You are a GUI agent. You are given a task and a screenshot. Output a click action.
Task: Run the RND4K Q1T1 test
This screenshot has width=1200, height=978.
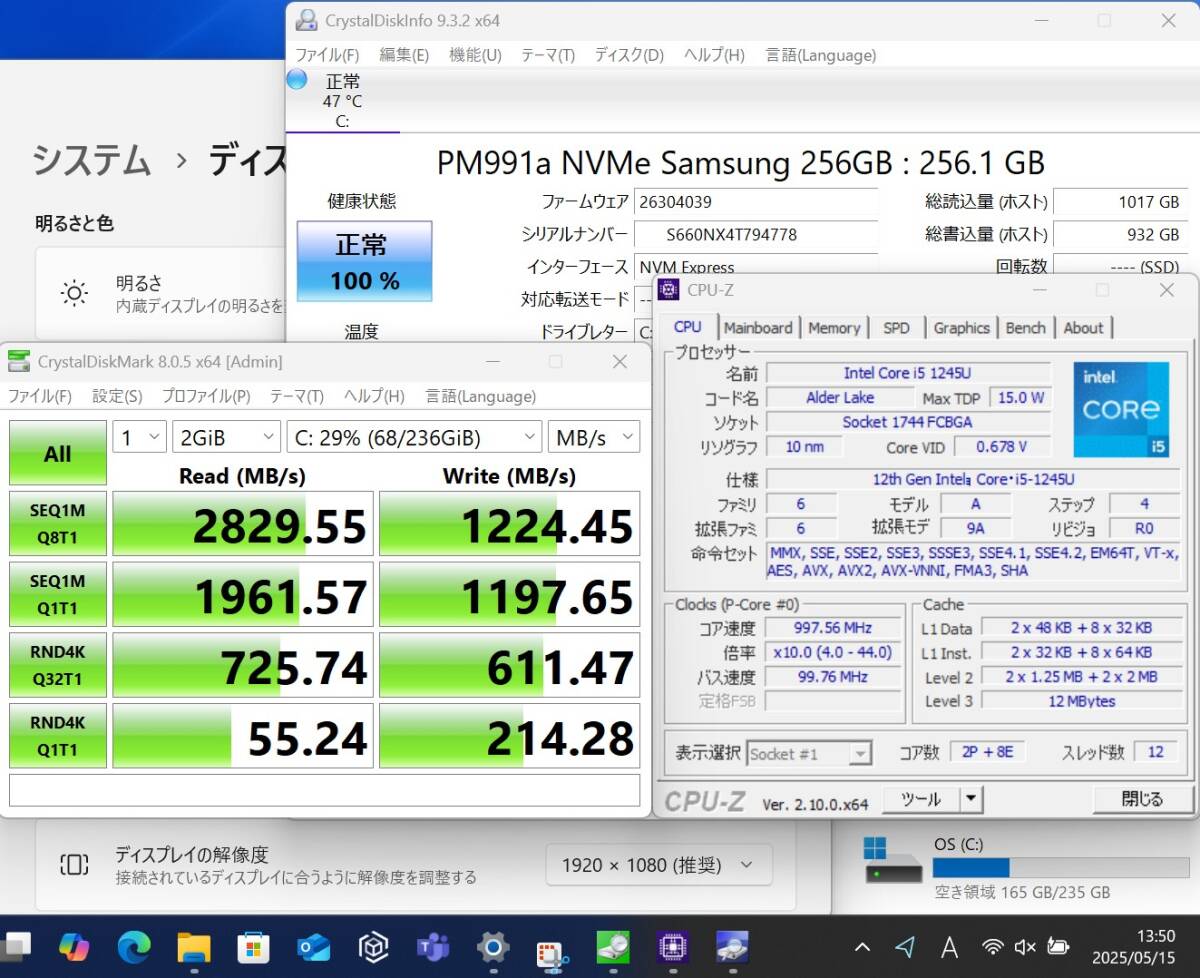tap(58, 736)
